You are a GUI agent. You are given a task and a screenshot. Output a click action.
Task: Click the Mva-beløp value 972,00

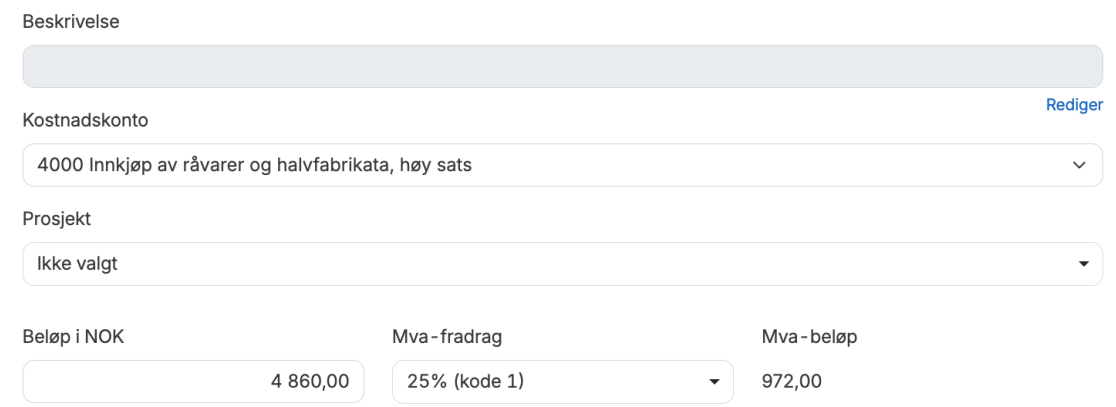[792, 381]
